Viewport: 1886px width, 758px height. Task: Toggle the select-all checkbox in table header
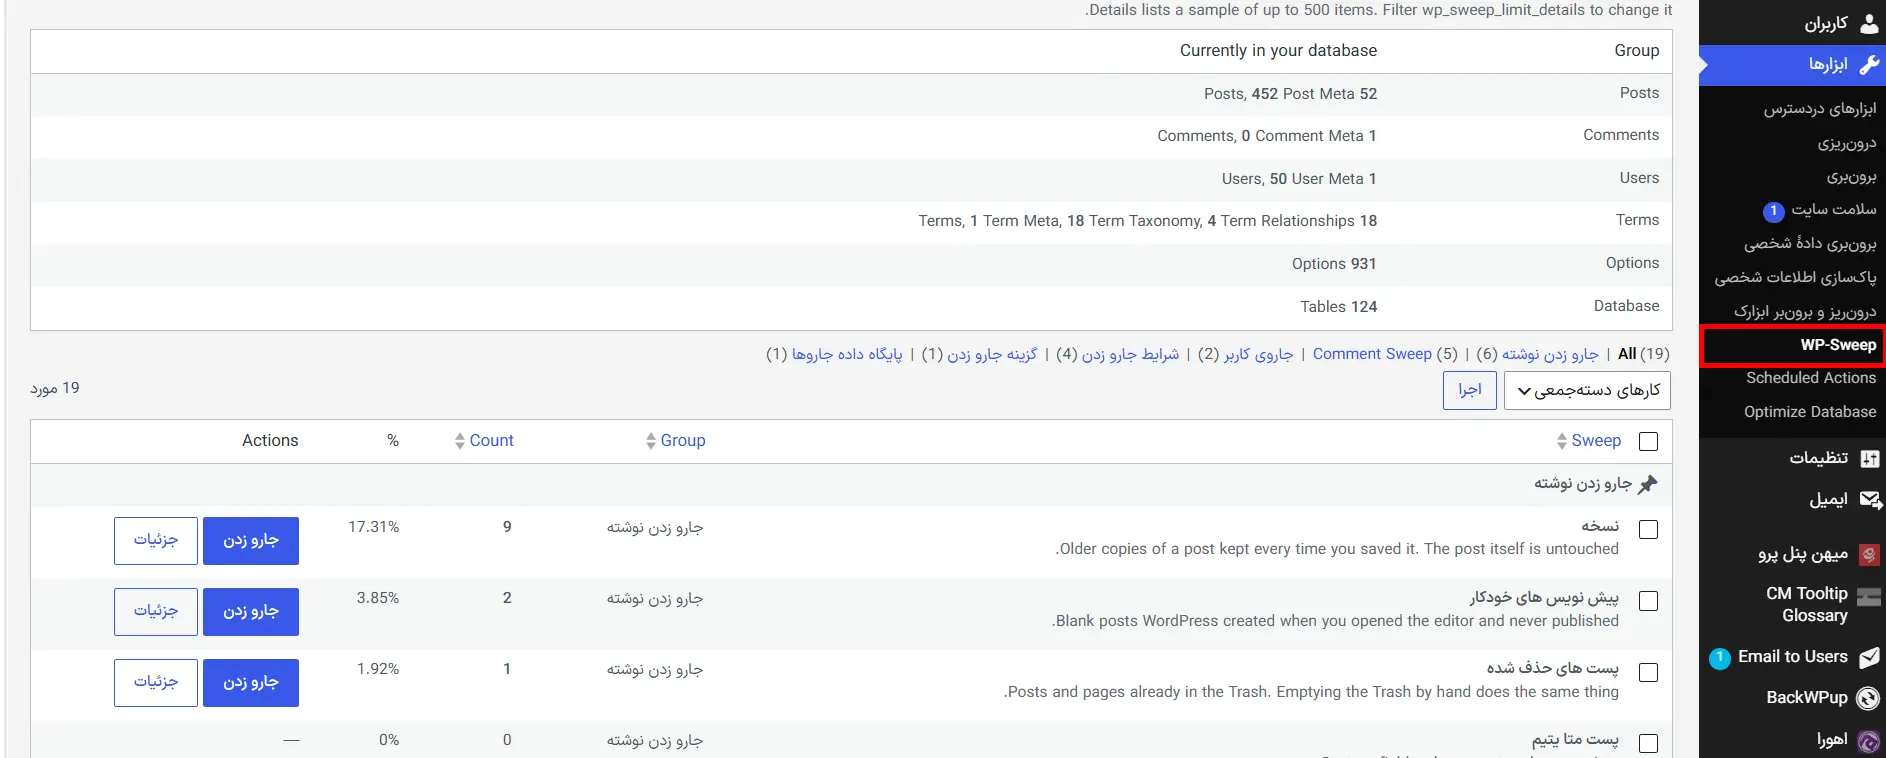1649,441
